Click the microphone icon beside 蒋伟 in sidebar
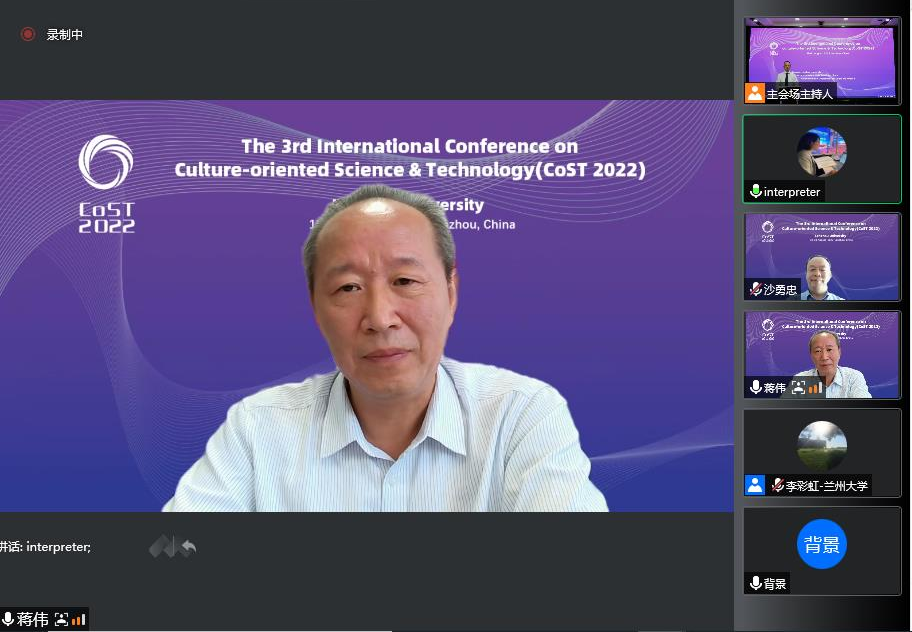This screenshot has height=632, width=912. 756,387
